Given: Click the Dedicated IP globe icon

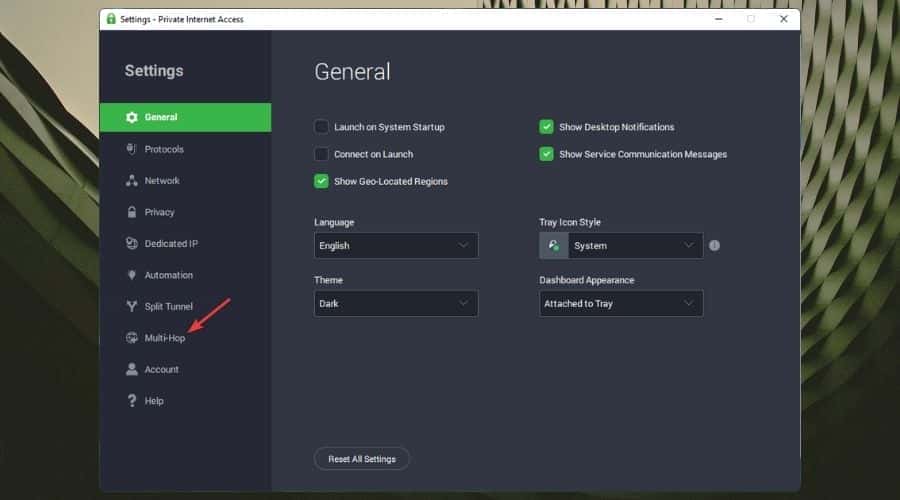Looking at the screenshot, I should [x=131, y=243].
